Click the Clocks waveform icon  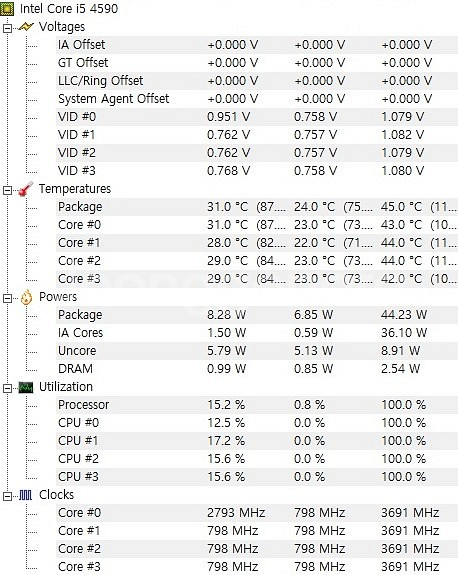pyautogui.click(x=26, y=495)
